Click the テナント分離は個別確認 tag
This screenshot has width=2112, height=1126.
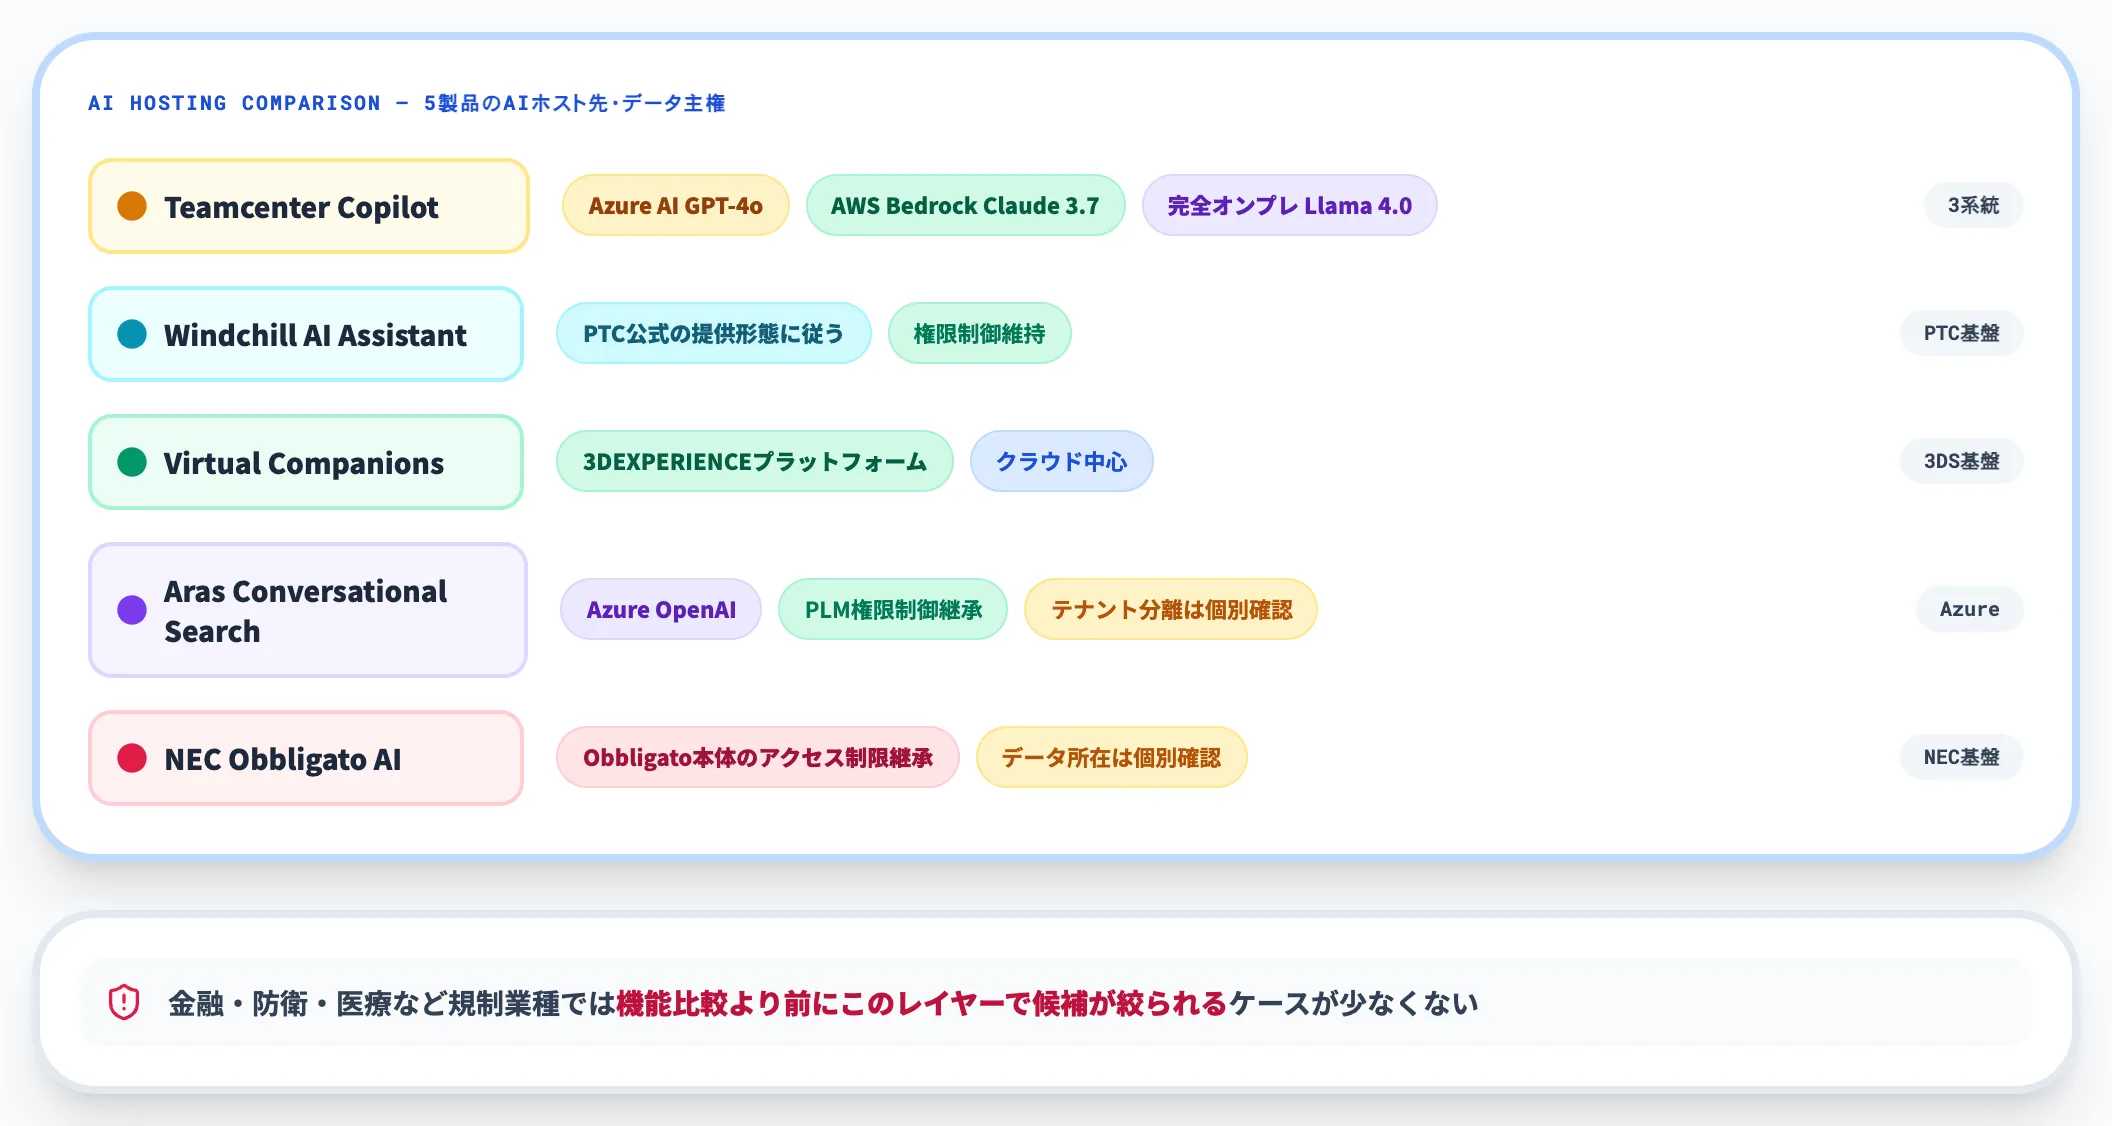click(x=1171, y=610)
